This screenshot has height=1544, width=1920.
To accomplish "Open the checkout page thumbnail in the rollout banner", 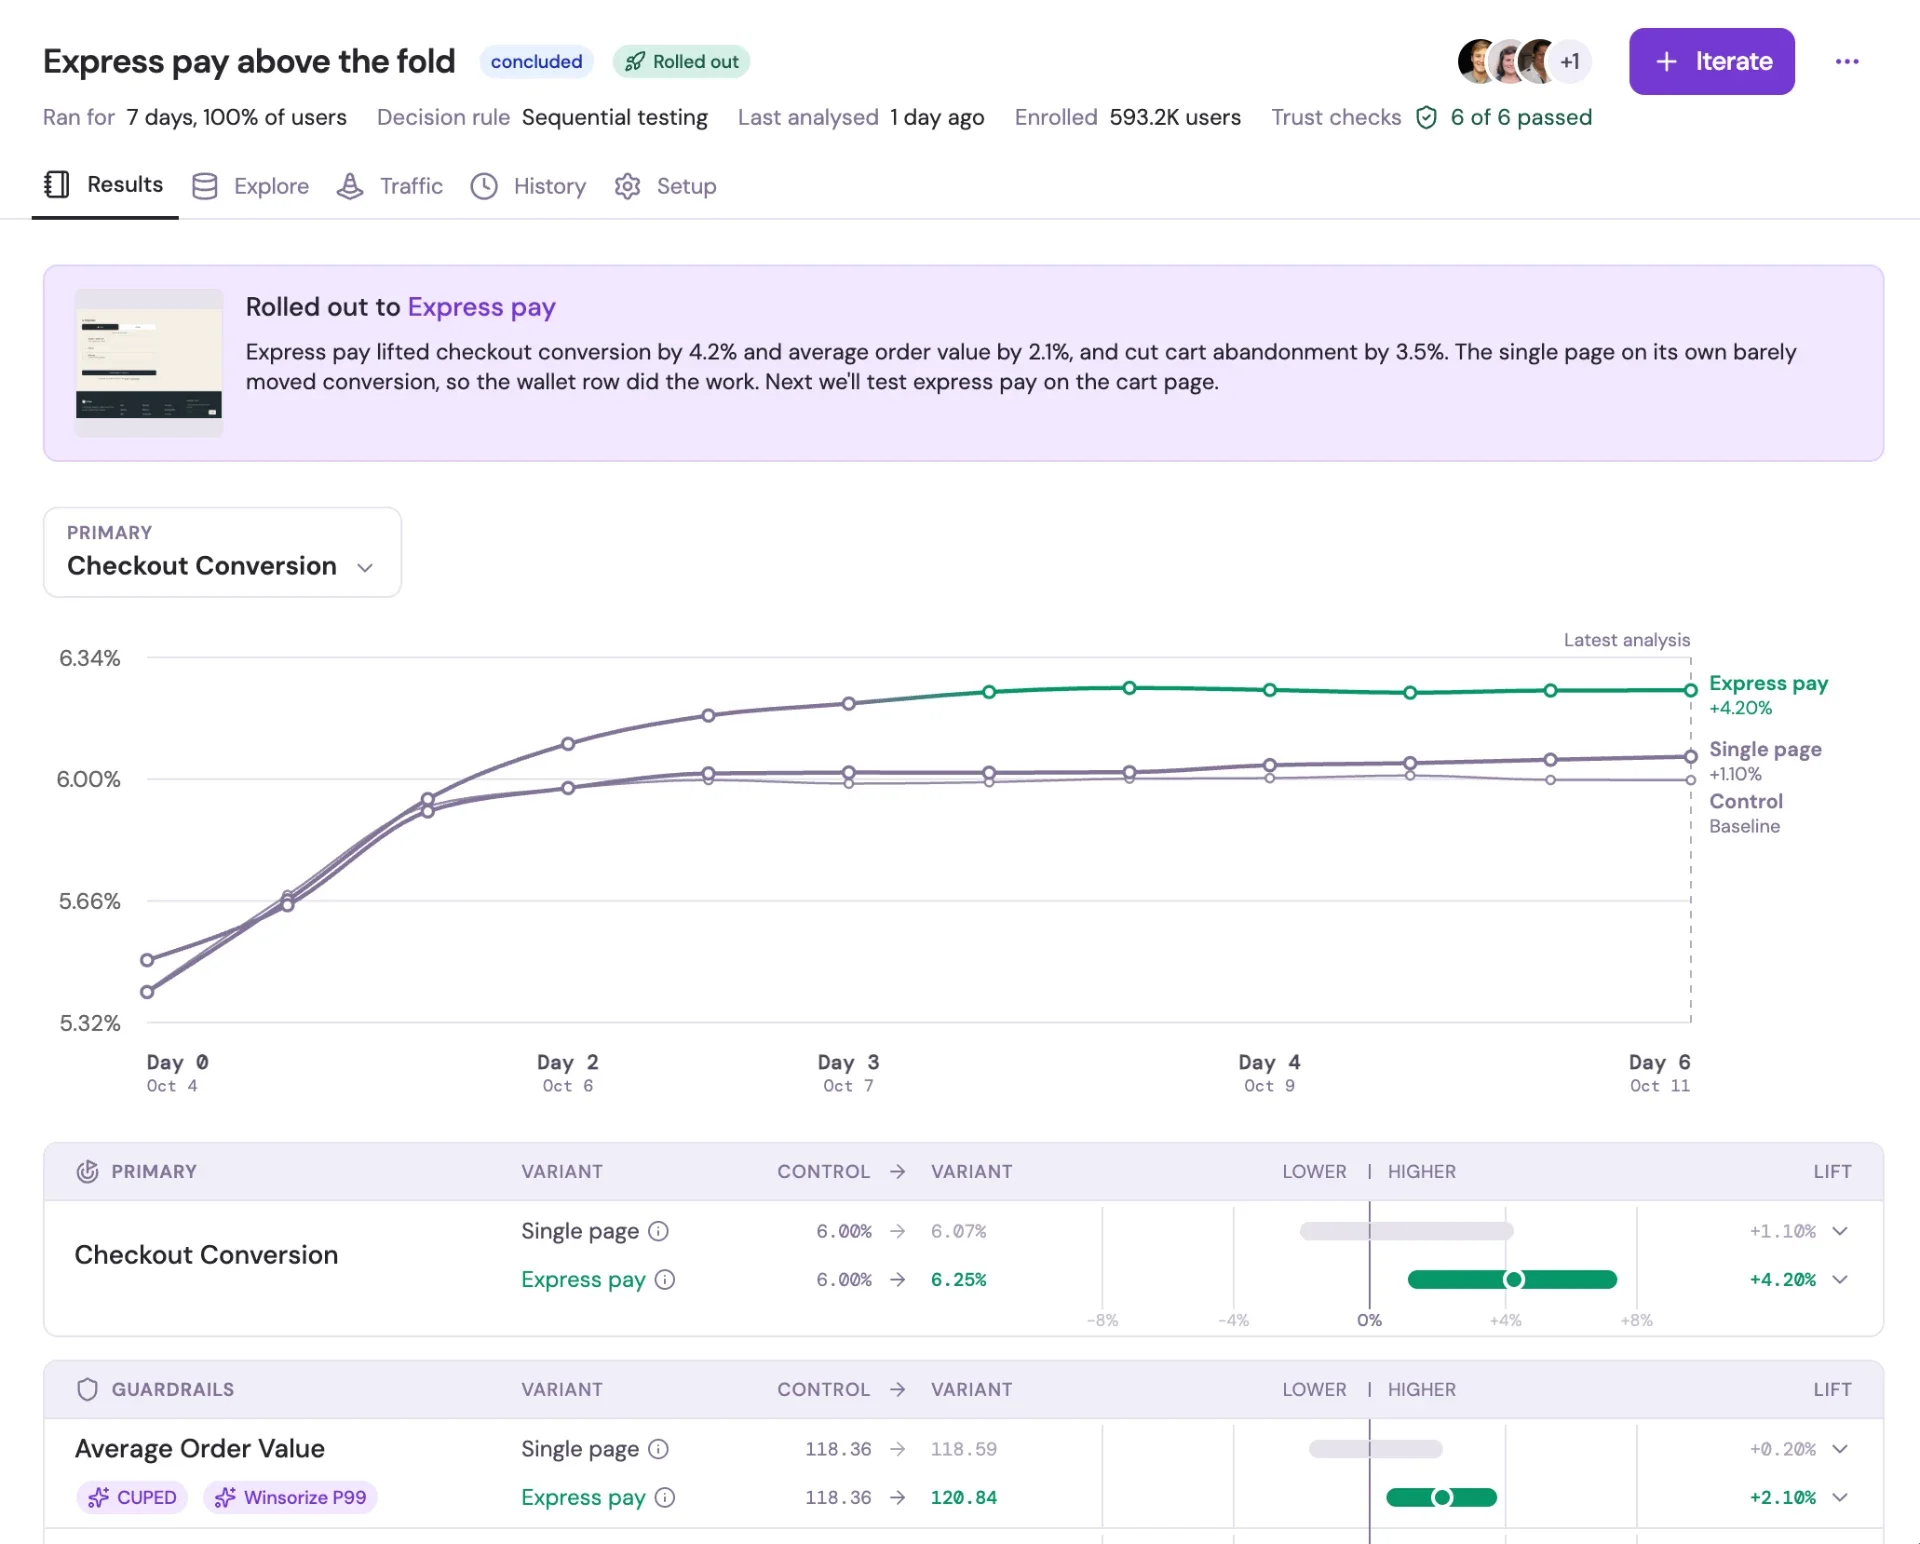I will coord(149,362).
